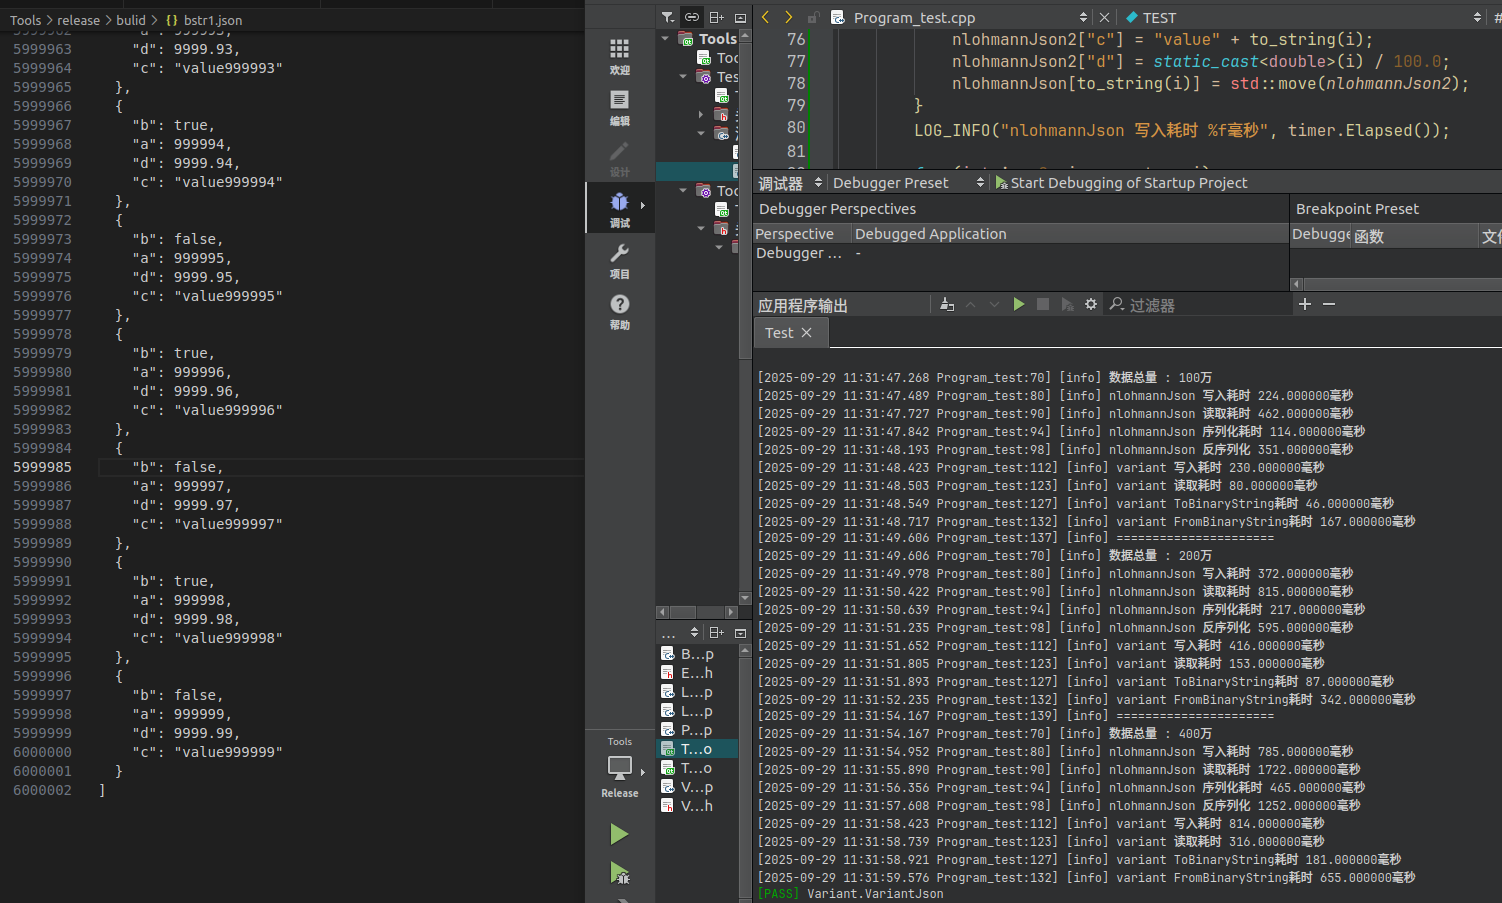This screenshot has height=903, width=1502.
Task: Split the editor view with the split icon
Action: click(x=715, y=17)
